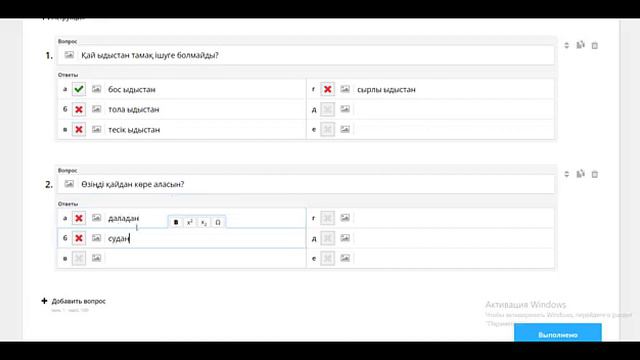Add image to answer 'тесік ыдыстан'
640x360 pixels.
(x=96, y=129)
